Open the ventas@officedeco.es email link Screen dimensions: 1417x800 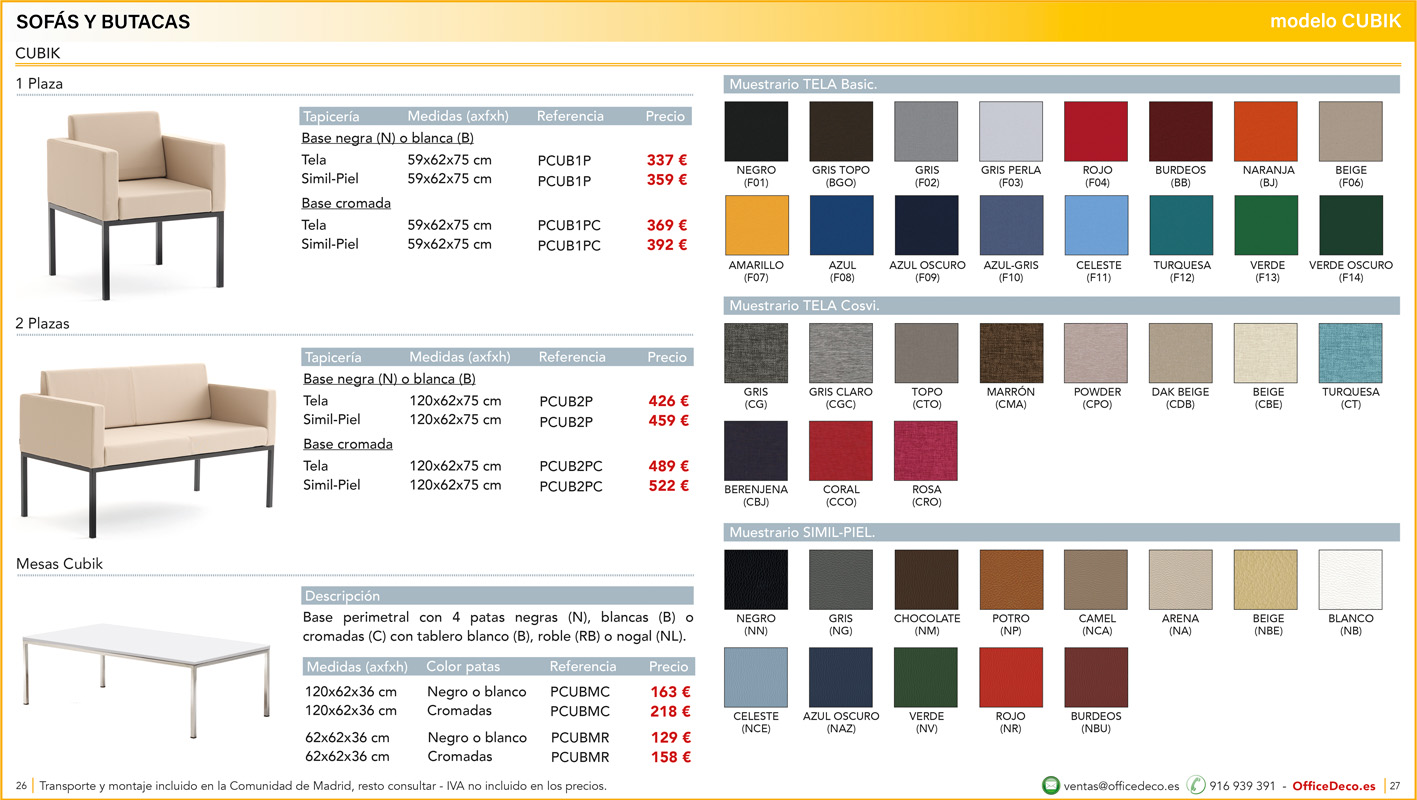(x=1121, y=786)
